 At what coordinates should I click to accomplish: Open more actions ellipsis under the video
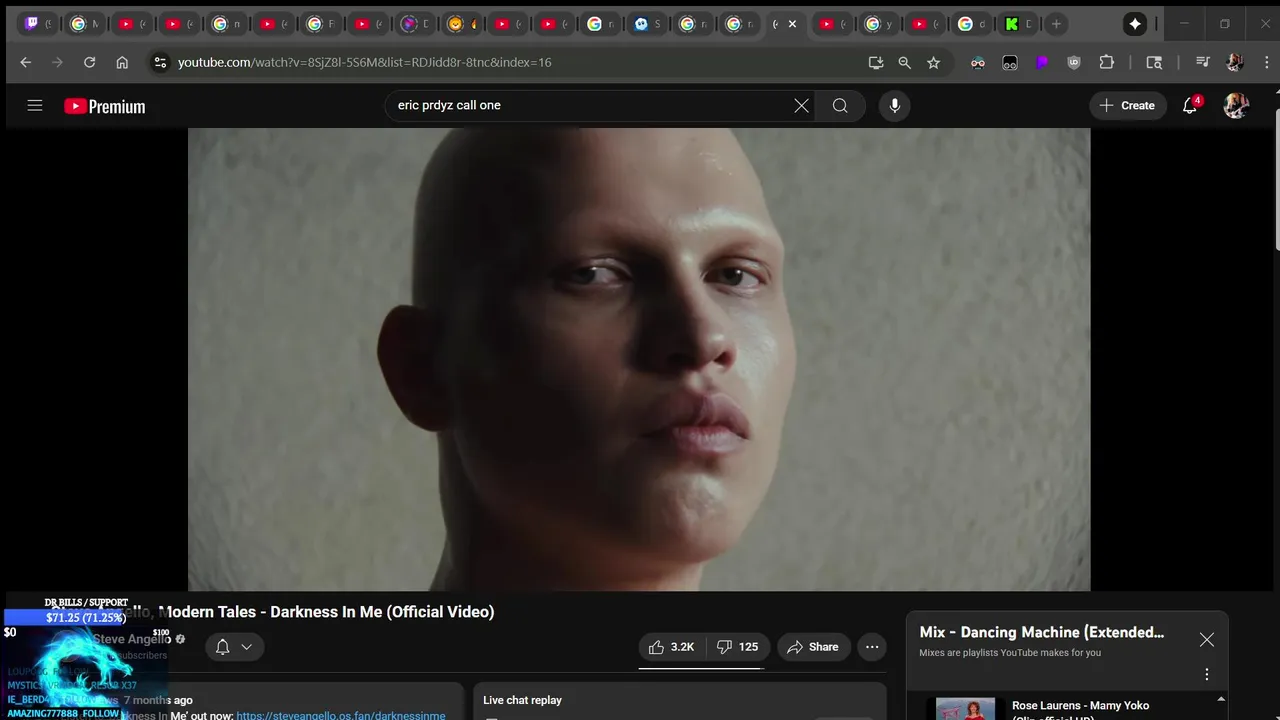(x=872, y=647)
